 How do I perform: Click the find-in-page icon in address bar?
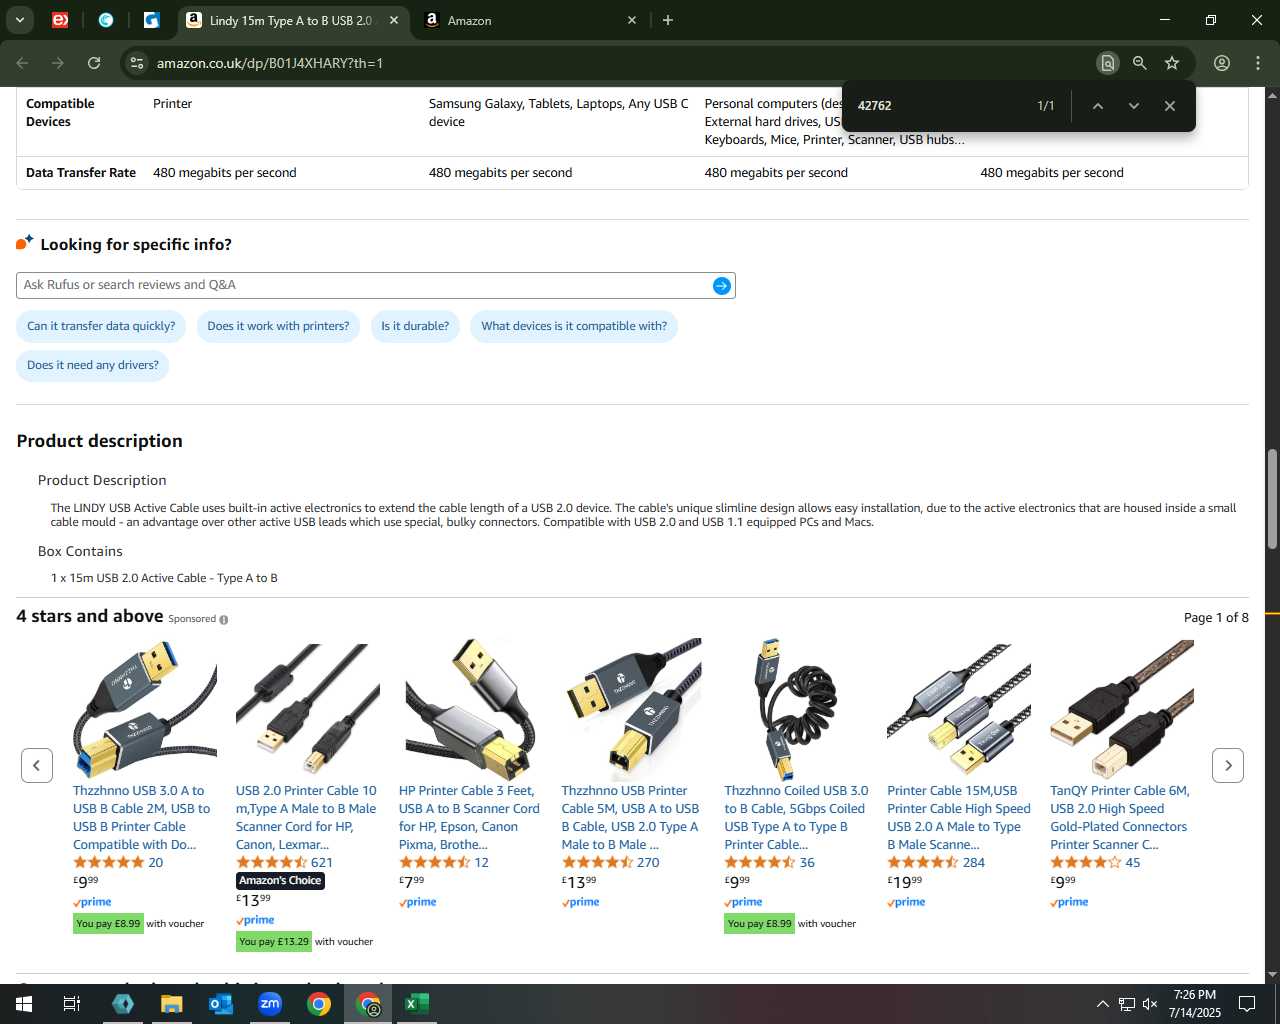[1107, 63]
